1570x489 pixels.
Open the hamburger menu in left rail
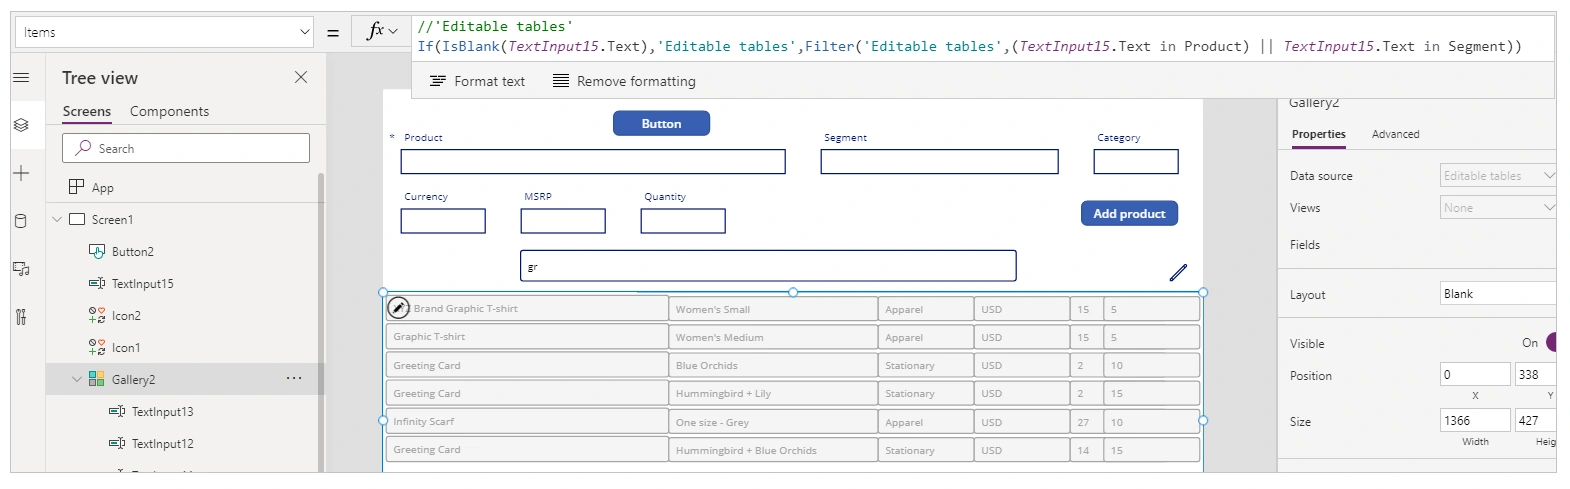[21, 78]
